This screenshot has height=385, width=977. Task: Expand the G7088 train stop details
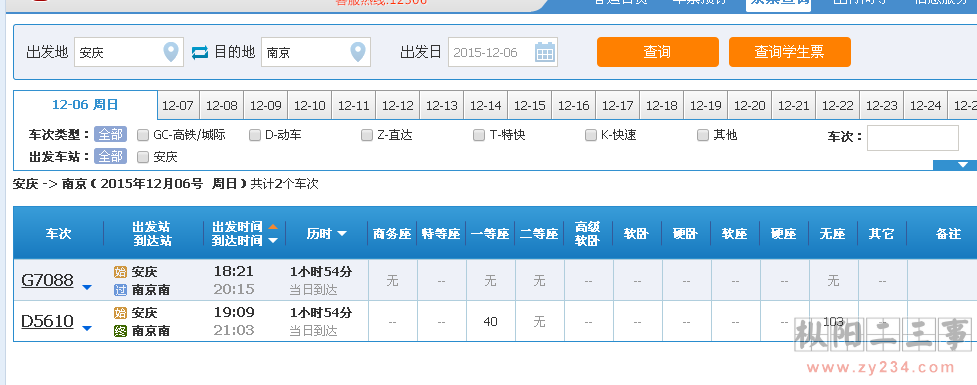[87, 287]
